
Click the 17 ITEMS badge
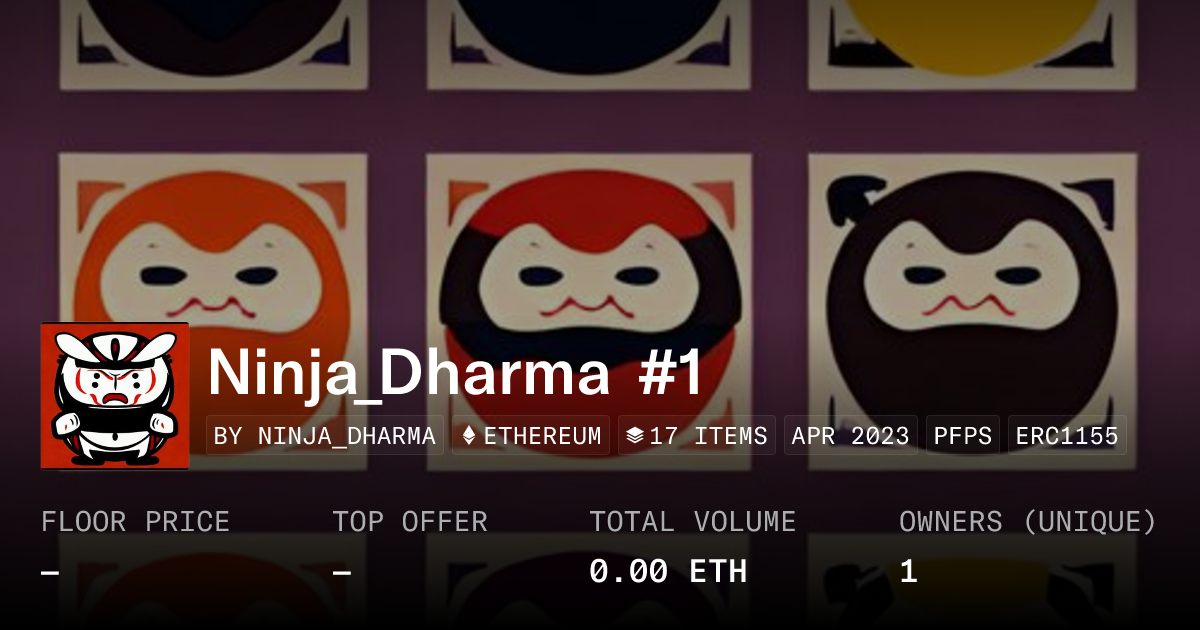[696, 436]
